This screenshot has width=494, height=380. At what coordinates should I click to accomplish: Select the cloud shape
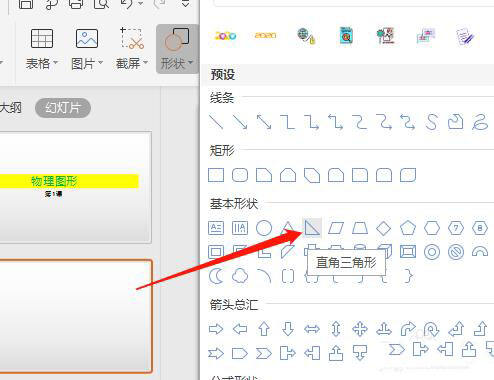[x=240, y=276]
